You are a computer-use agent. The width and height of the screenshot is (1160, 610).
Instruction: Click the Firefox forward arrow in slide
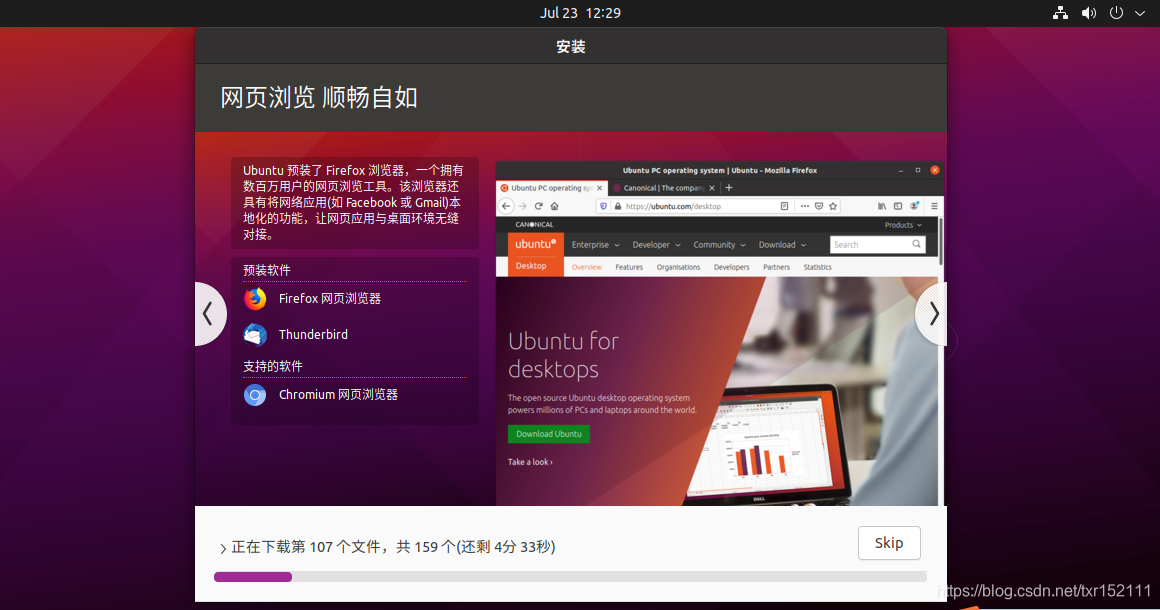pyautogui.click(x=522, y=206)
